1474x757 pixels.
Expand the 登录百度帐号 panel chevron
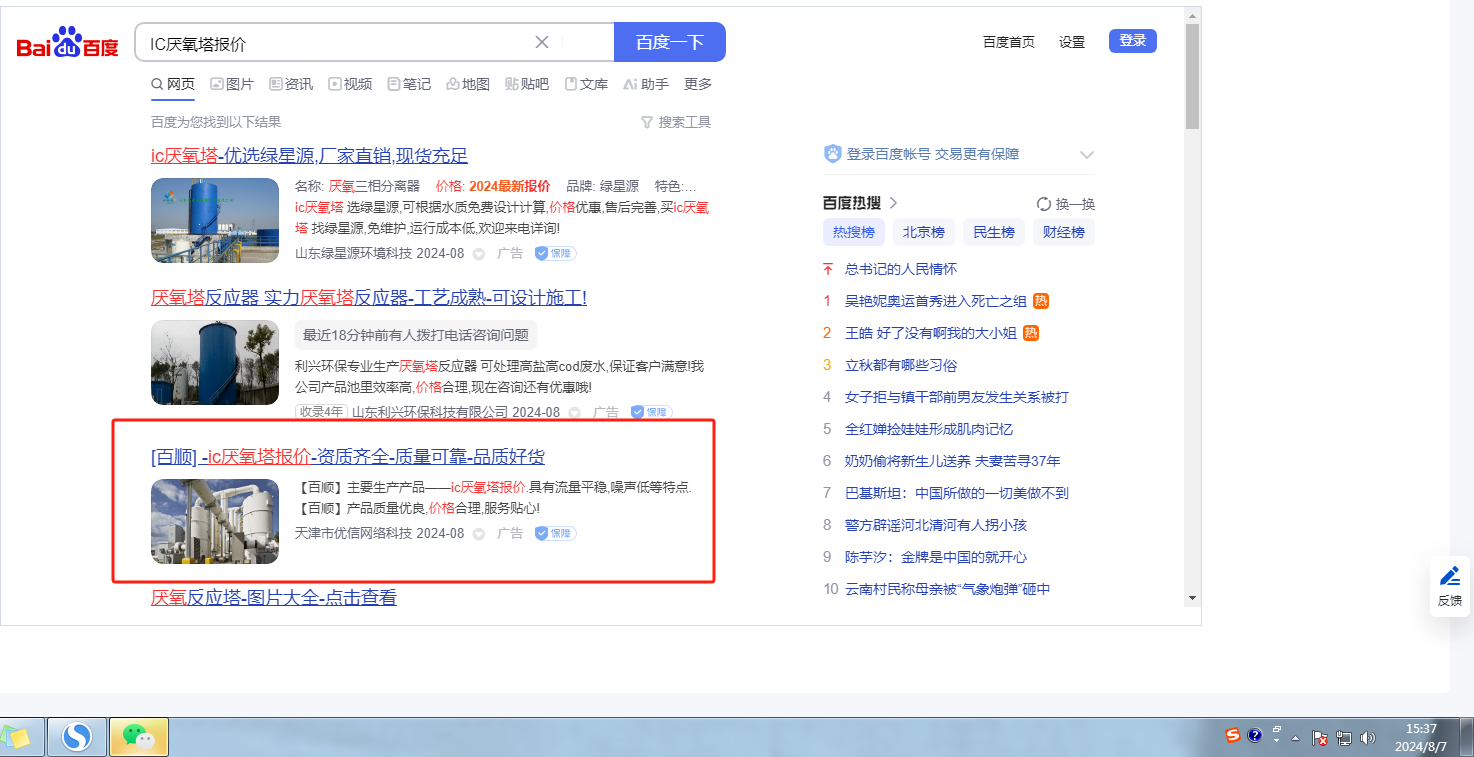pos(1087,155)
